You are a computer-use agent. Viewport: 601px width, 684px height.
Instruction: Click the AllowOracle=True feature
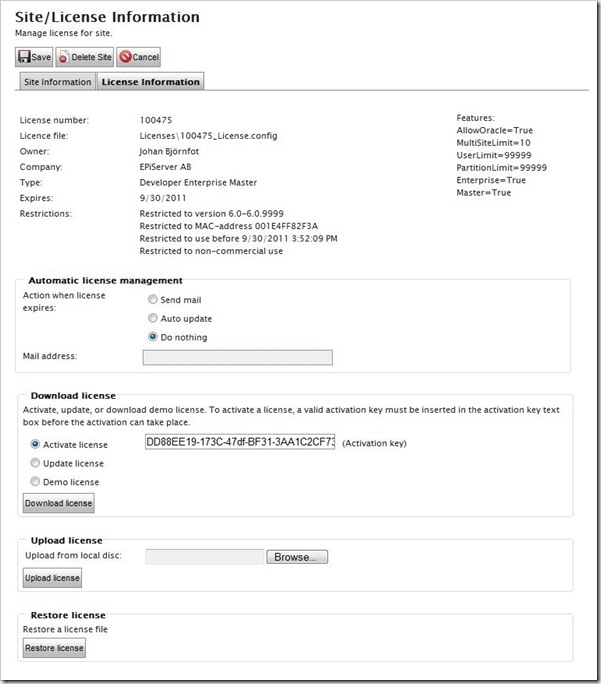(495, 130)
